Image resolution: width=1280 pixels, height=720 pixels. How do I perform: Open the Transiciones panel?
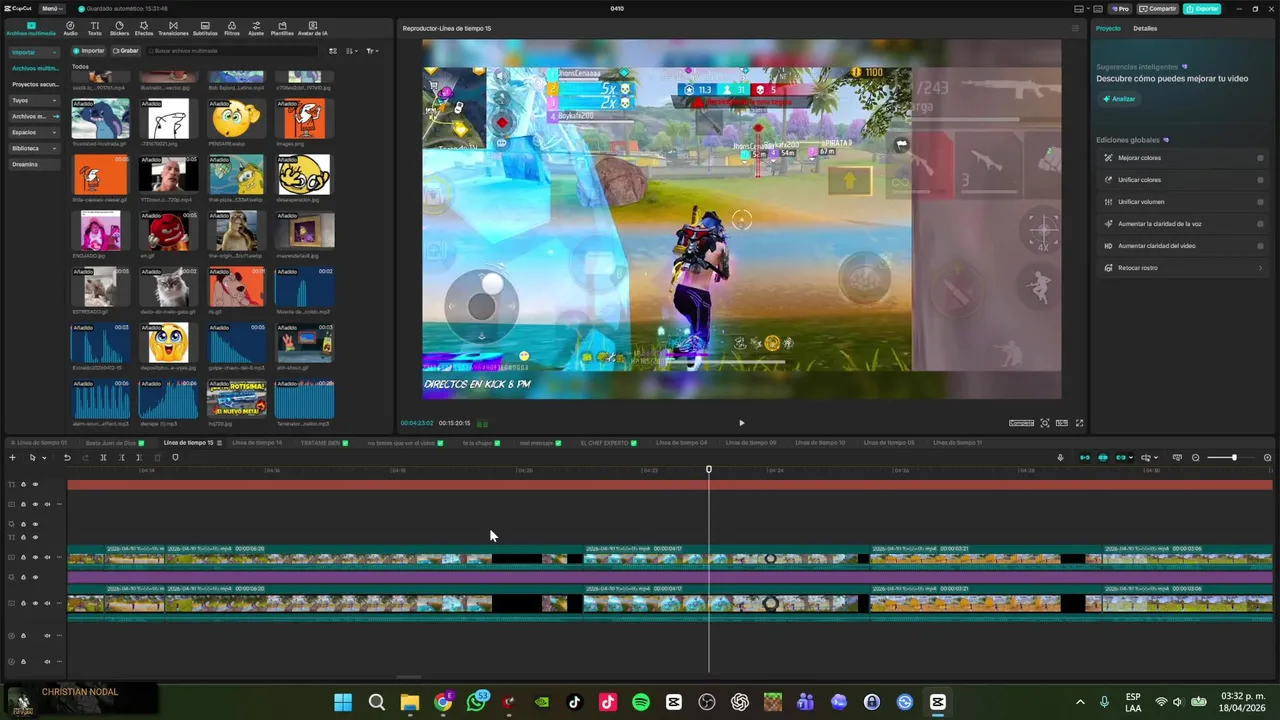click(173, 28)
